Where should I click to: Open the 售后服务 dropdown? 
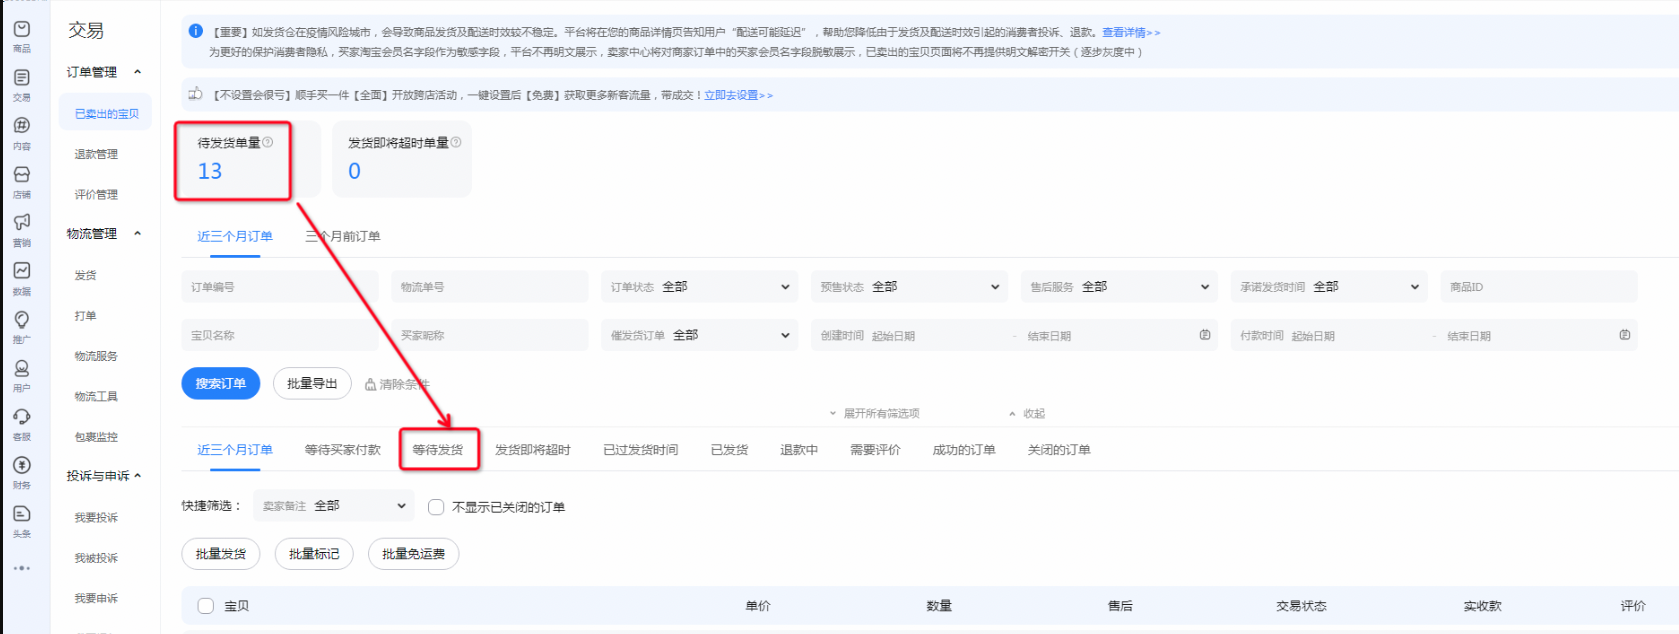[1119, 287]
